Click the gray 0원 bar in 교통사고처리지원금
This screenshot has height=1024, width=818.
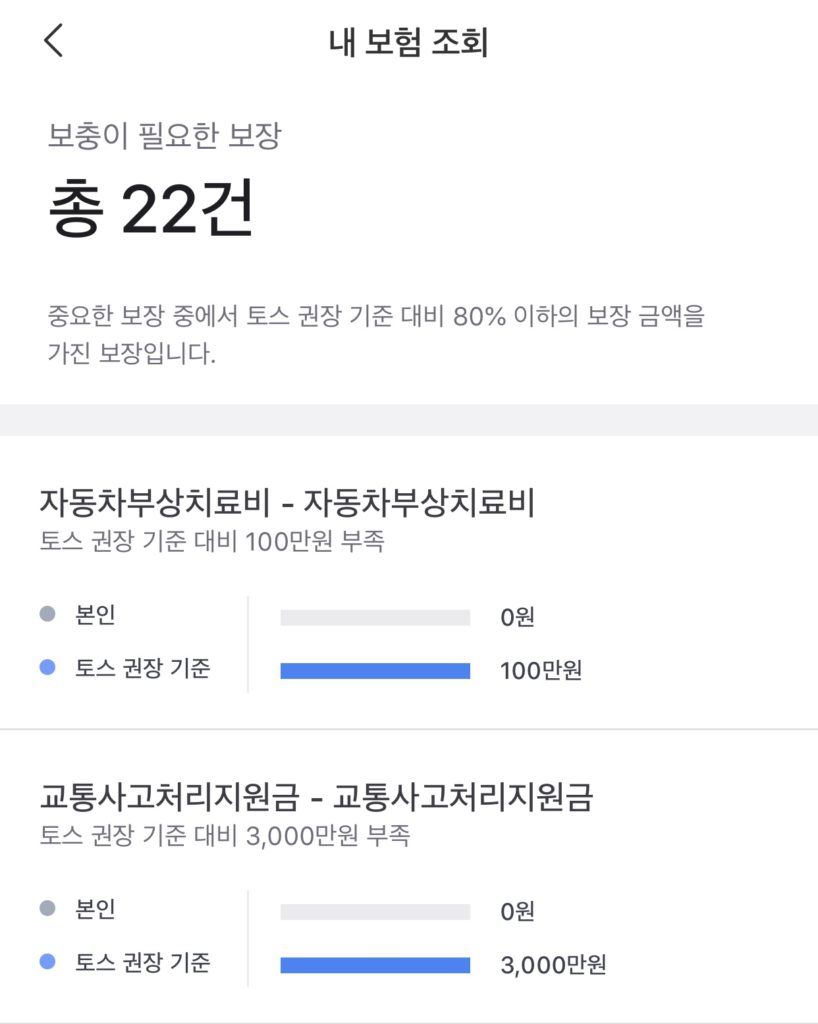(375, 911)
